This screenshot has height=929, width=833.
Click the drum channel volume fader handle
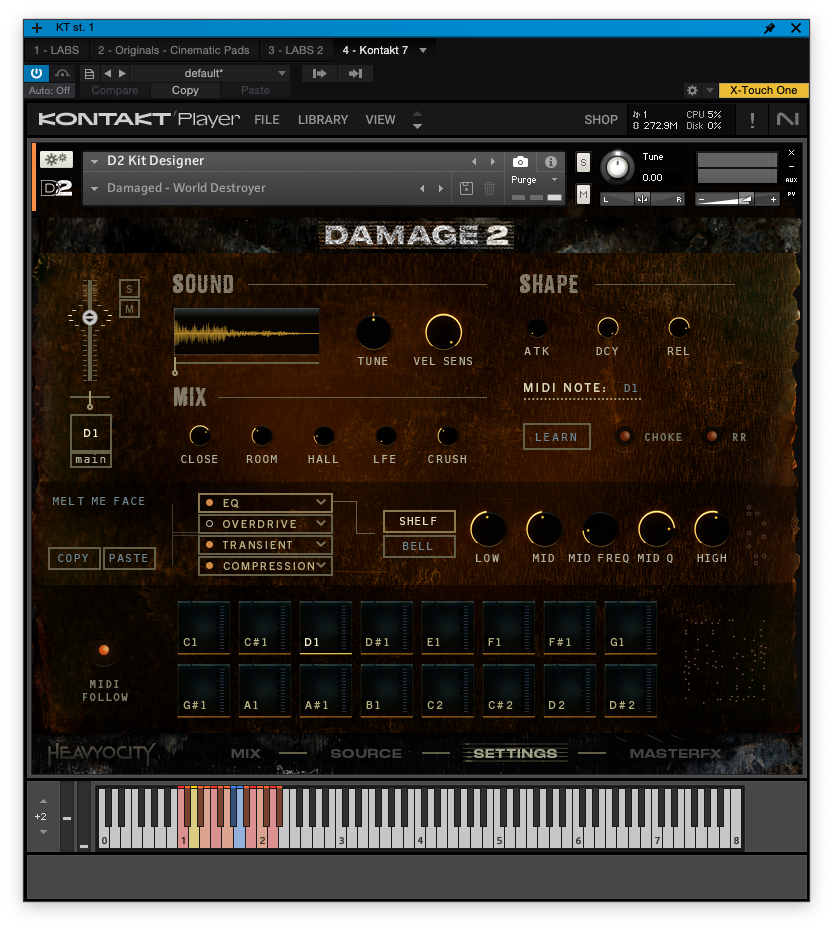89,318
